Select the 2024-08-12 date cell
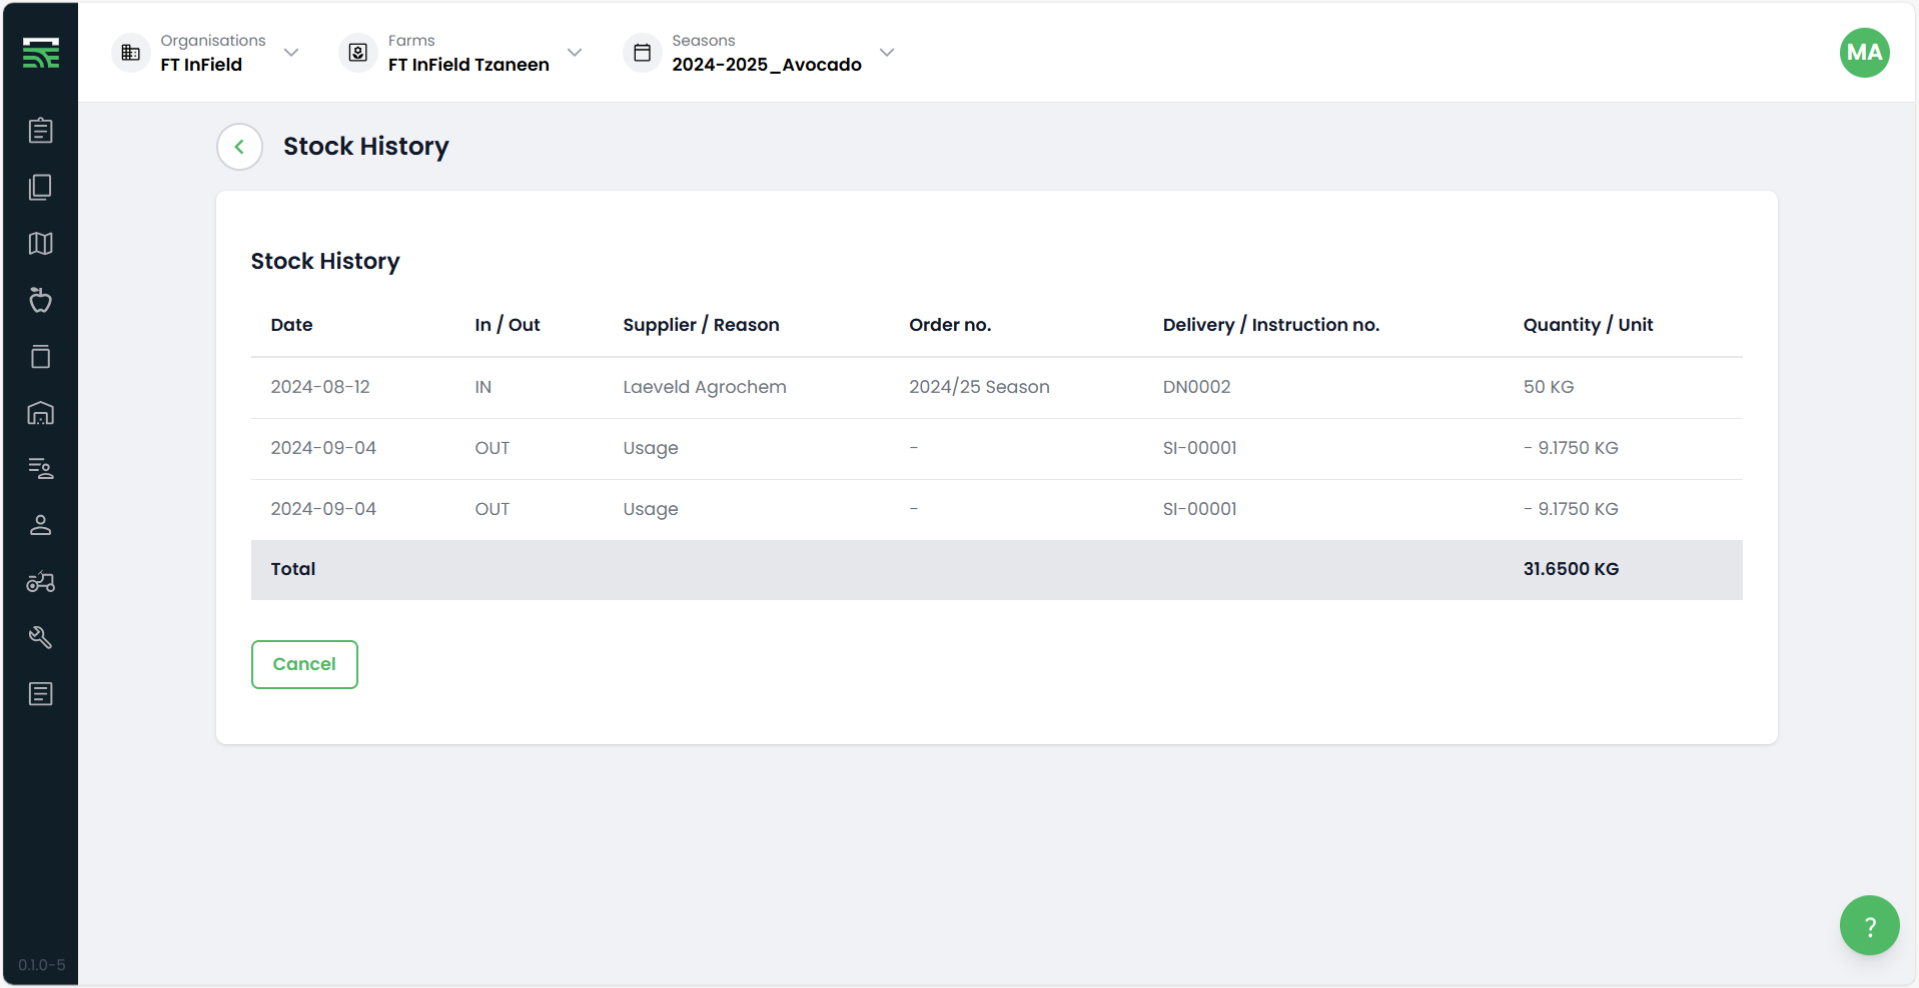Viewport: 1919px width, 988px height. (320, 387)
